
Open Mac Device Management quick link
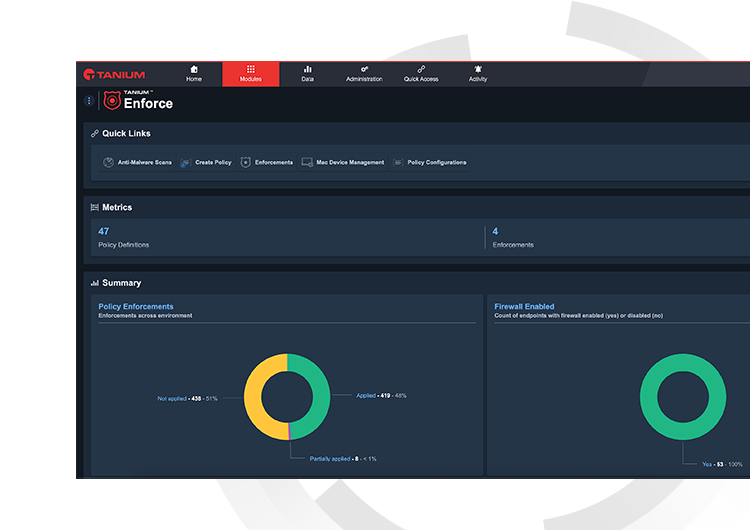pyautogui.click(x=343, y=163)
